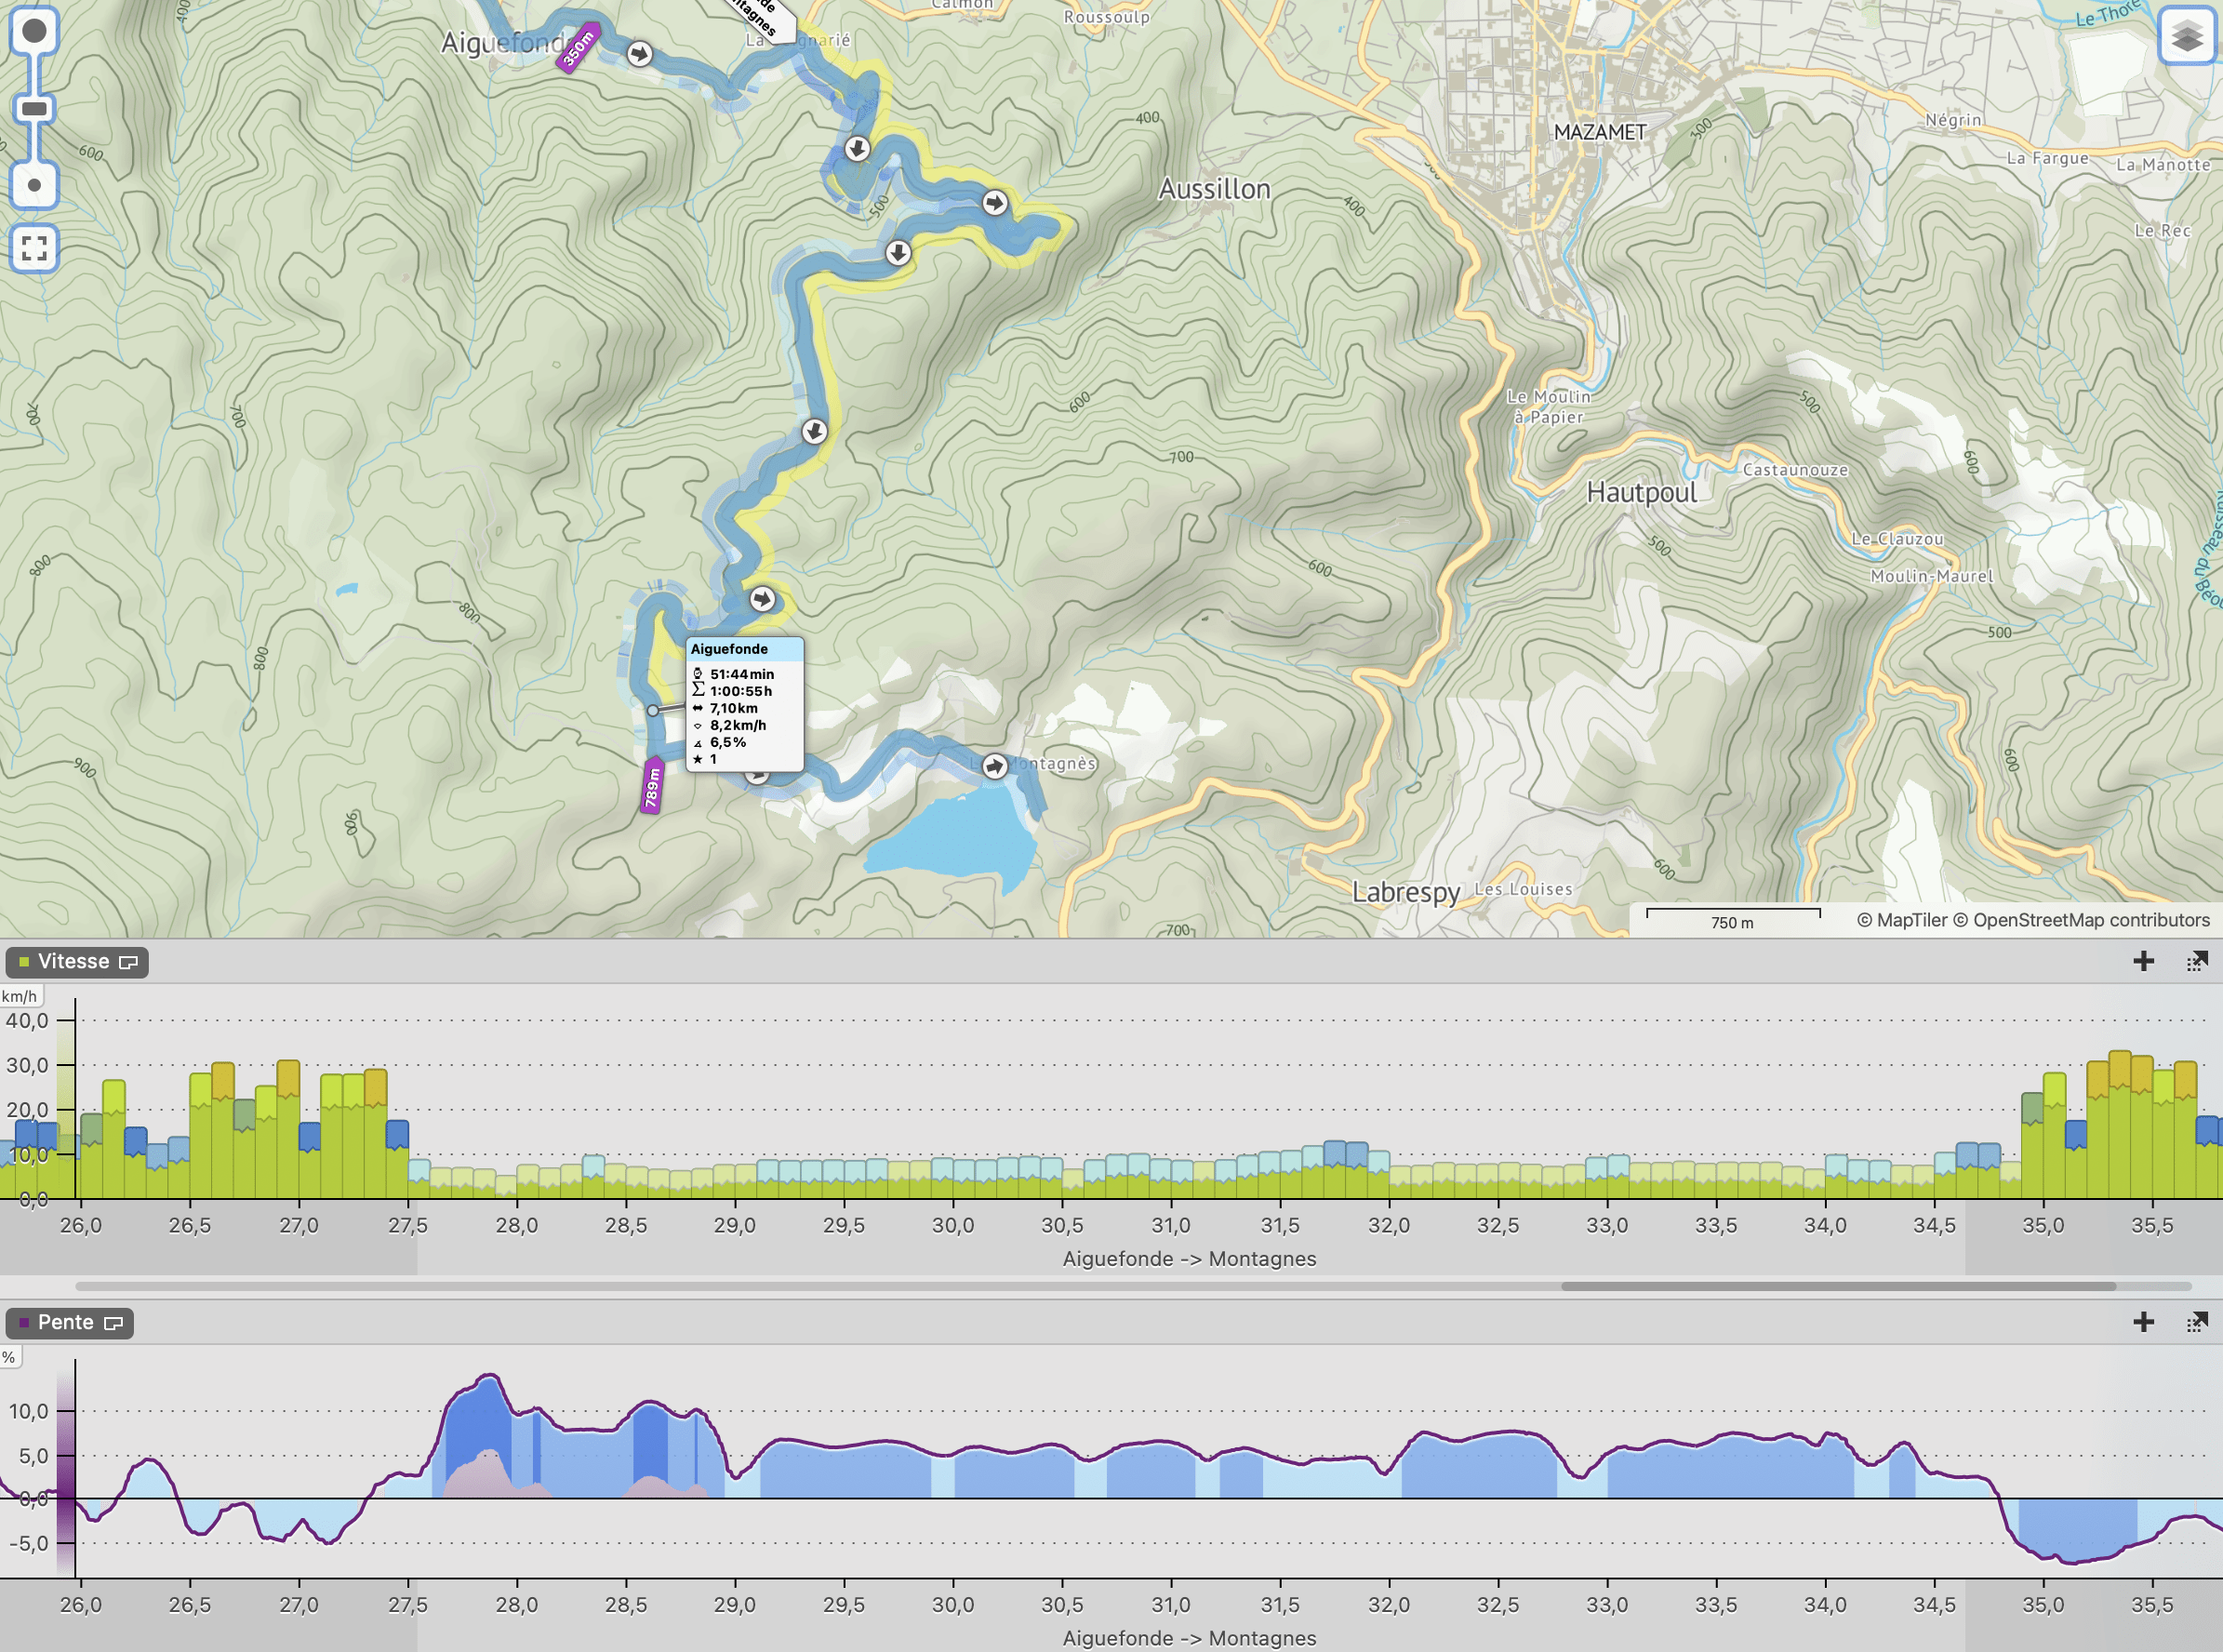
Task: Click the fullscreen map icon
Action: 34,248
